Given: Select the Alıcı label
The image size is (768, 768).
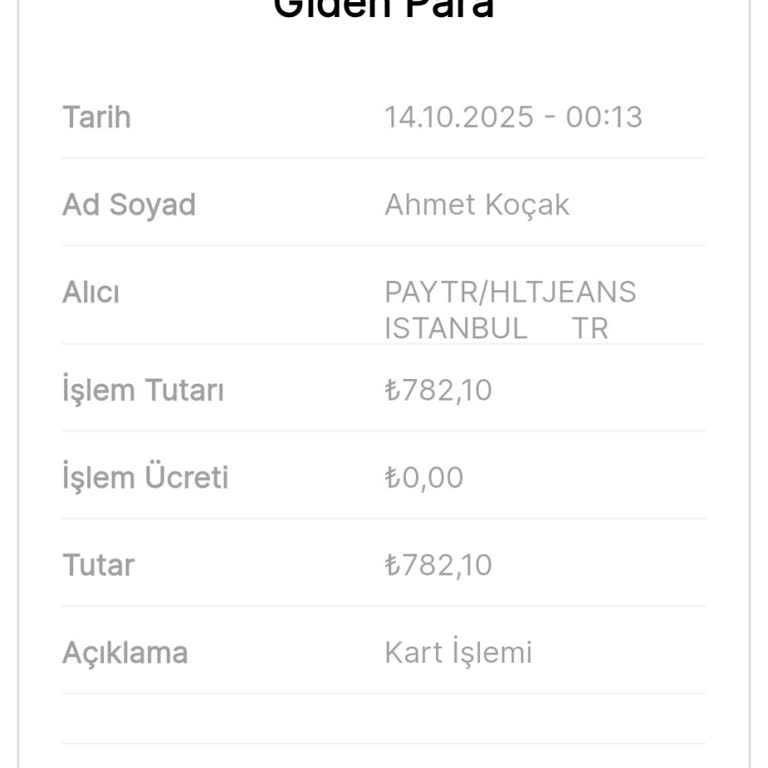Looking at the screenshot, I should point(91,292).
